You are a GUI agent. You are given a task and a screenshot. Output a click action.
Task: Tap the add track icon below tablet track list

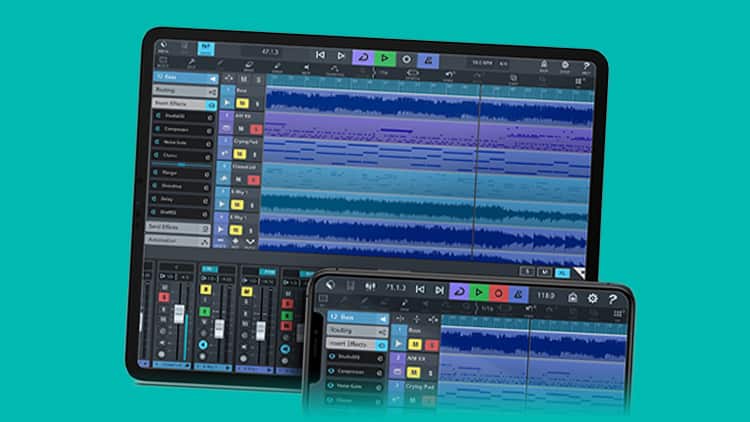pyautogui.click(x=235, y=243)
